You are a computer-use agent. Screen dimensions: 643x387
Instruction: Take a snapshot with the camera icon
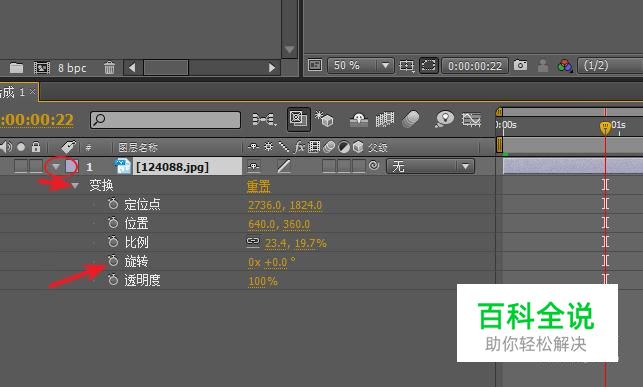point(520,65)
